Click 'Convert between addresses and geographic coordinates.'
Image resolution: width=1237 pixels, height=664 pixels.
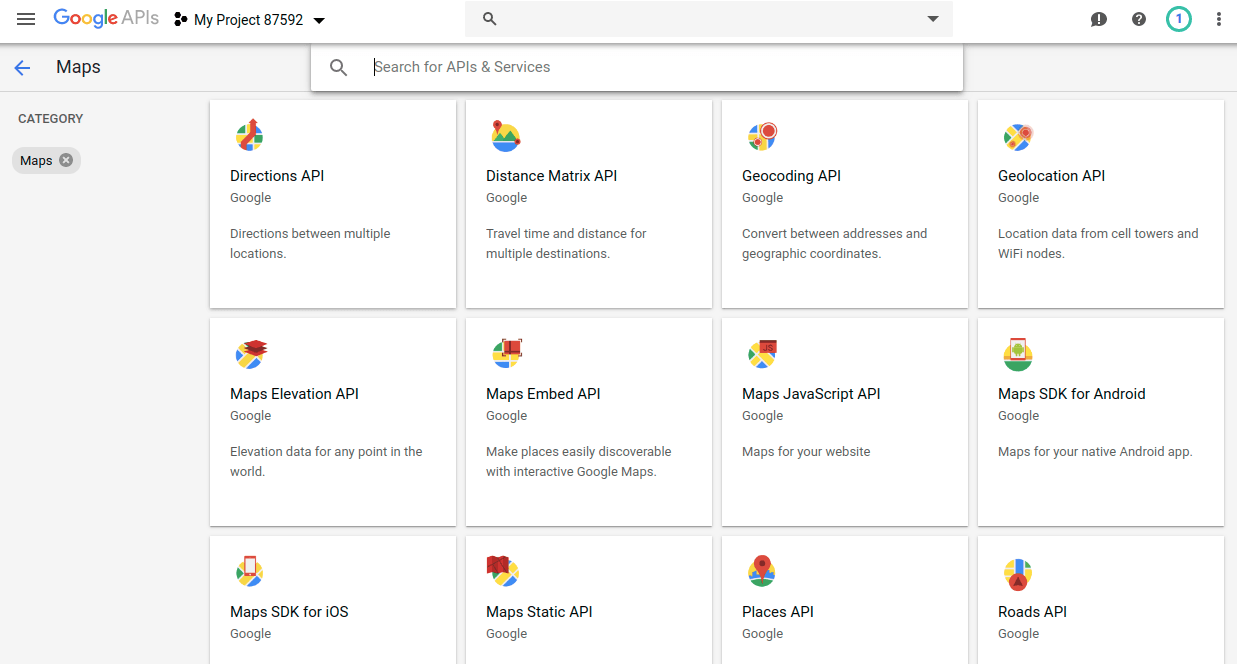(x=834, y=244)
